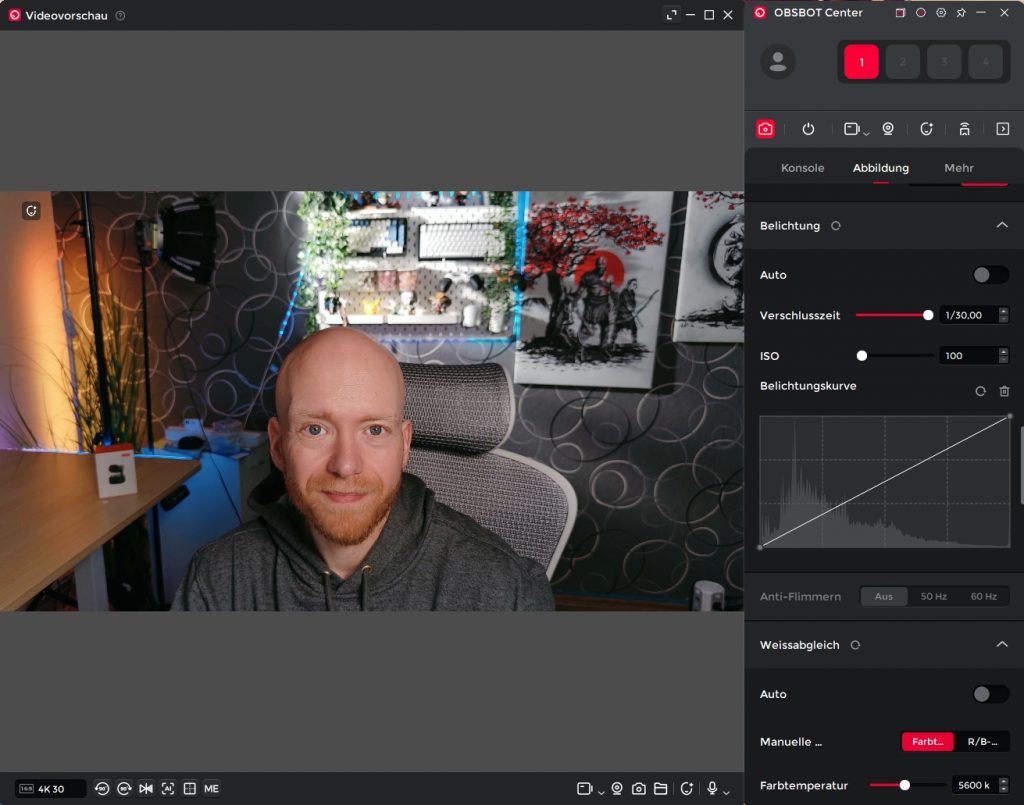Click the beauty overlay icon on video preview
The width and height of the screenshot is (1024, 805).
31,211
